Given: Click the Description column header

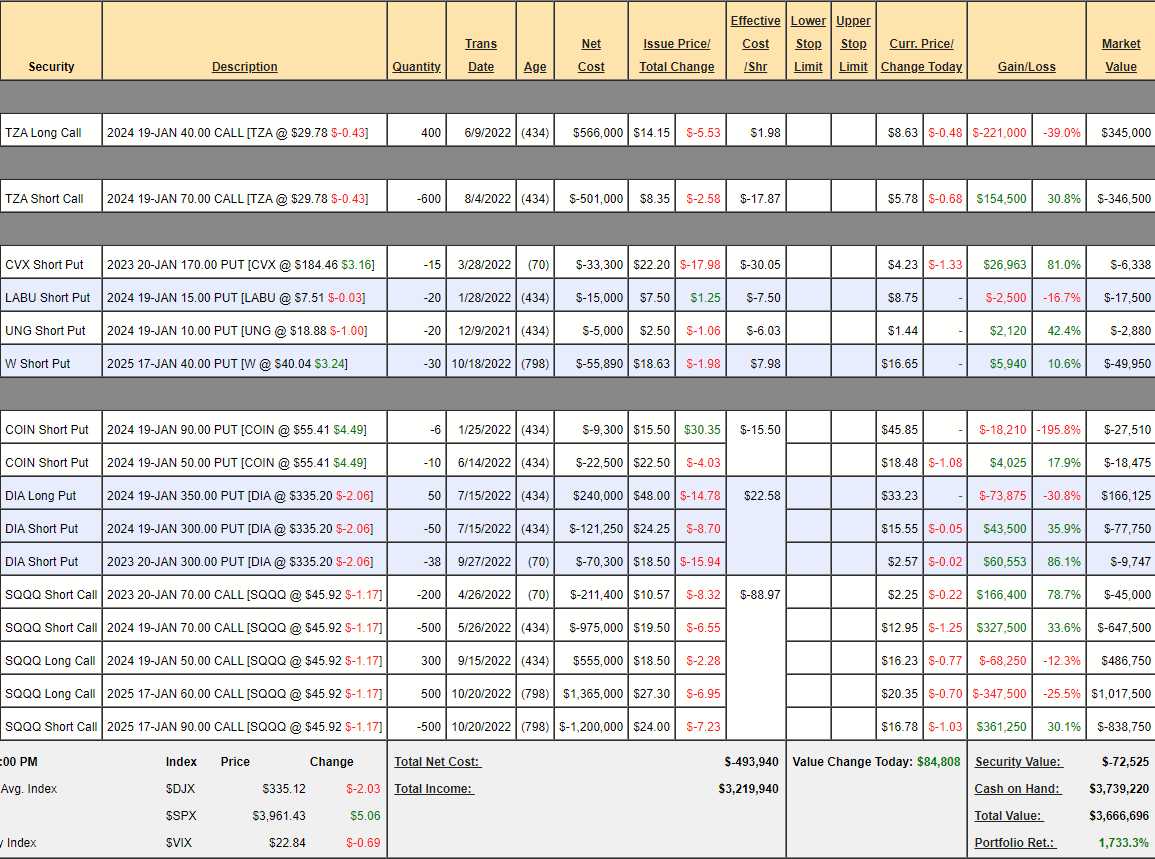Looking at the screenshot, I should [244, 67].
